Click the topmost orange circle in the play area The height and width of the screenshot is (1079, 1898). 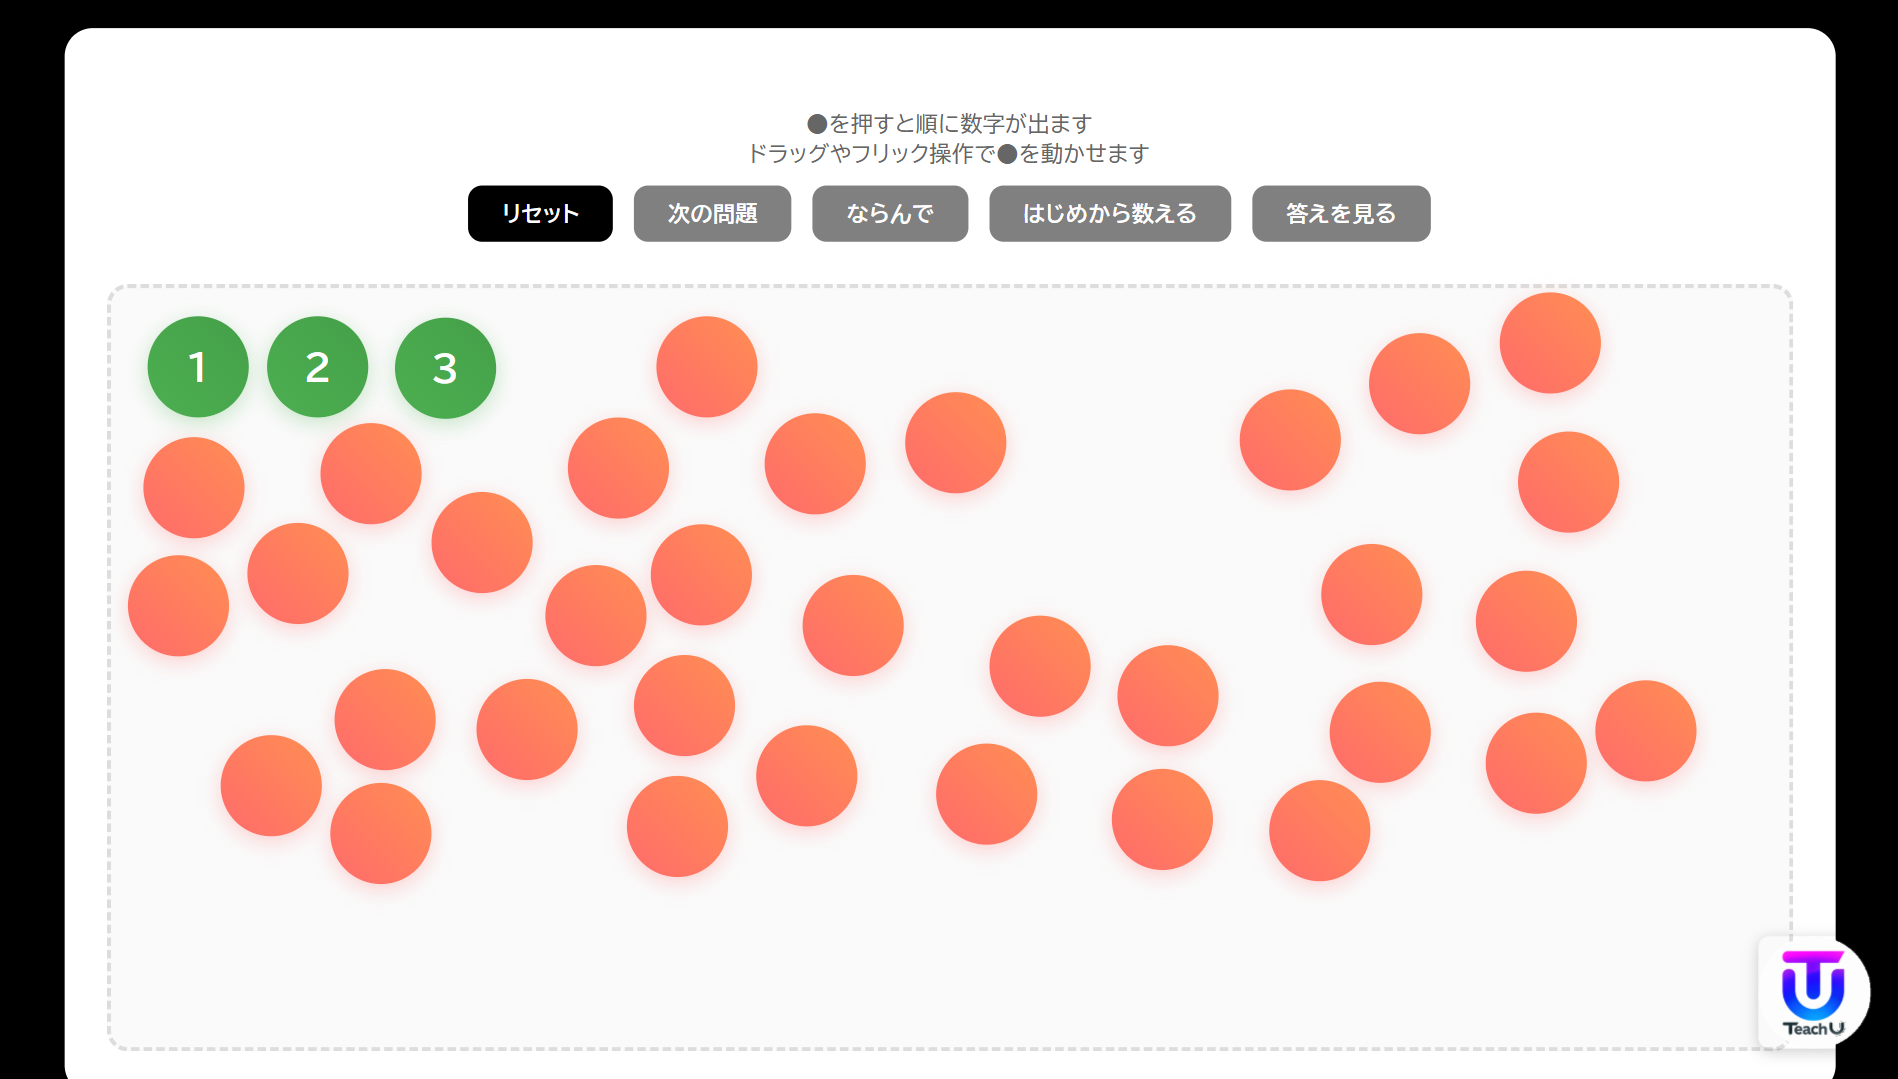[x=1550, y=343]
